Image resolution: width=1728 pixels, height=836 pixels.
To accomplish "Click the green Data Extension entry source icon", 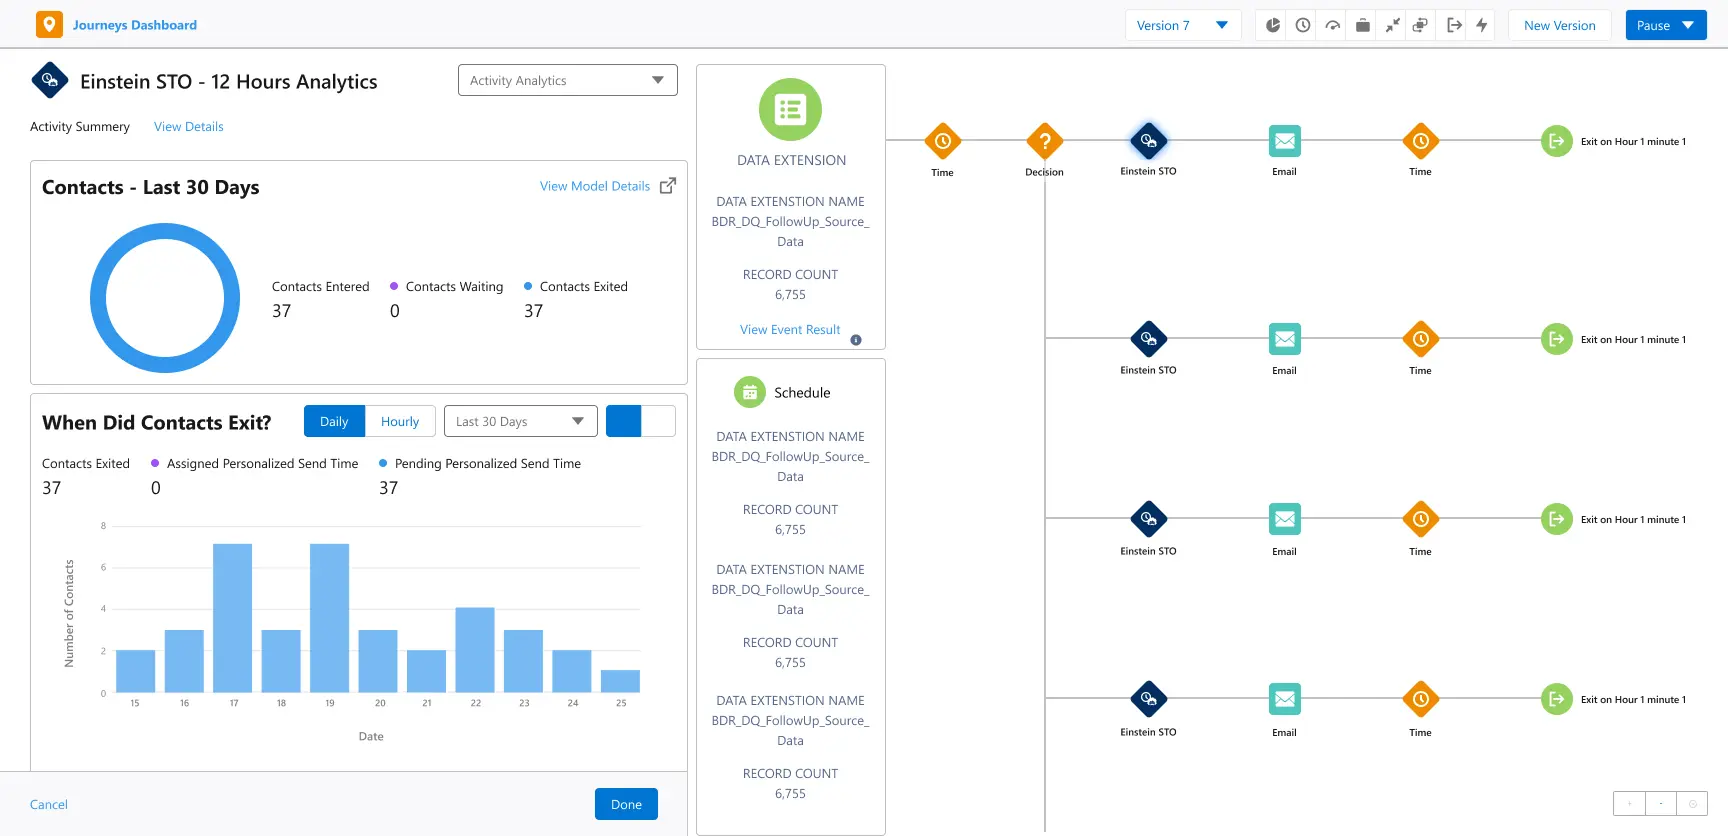I will (790, 109).
